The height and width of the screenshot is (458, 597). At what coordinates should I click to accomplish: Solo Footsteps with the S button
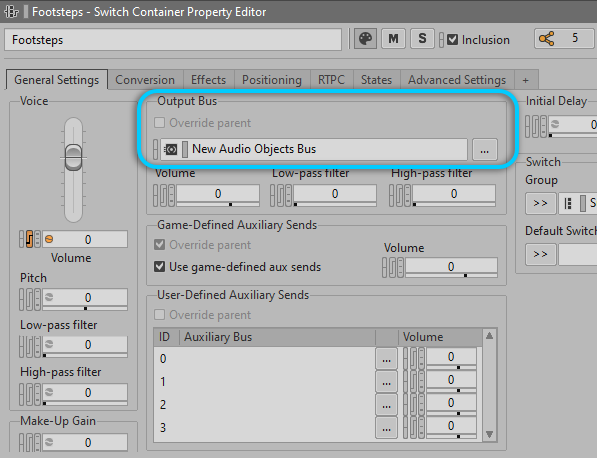pos(422,39)
